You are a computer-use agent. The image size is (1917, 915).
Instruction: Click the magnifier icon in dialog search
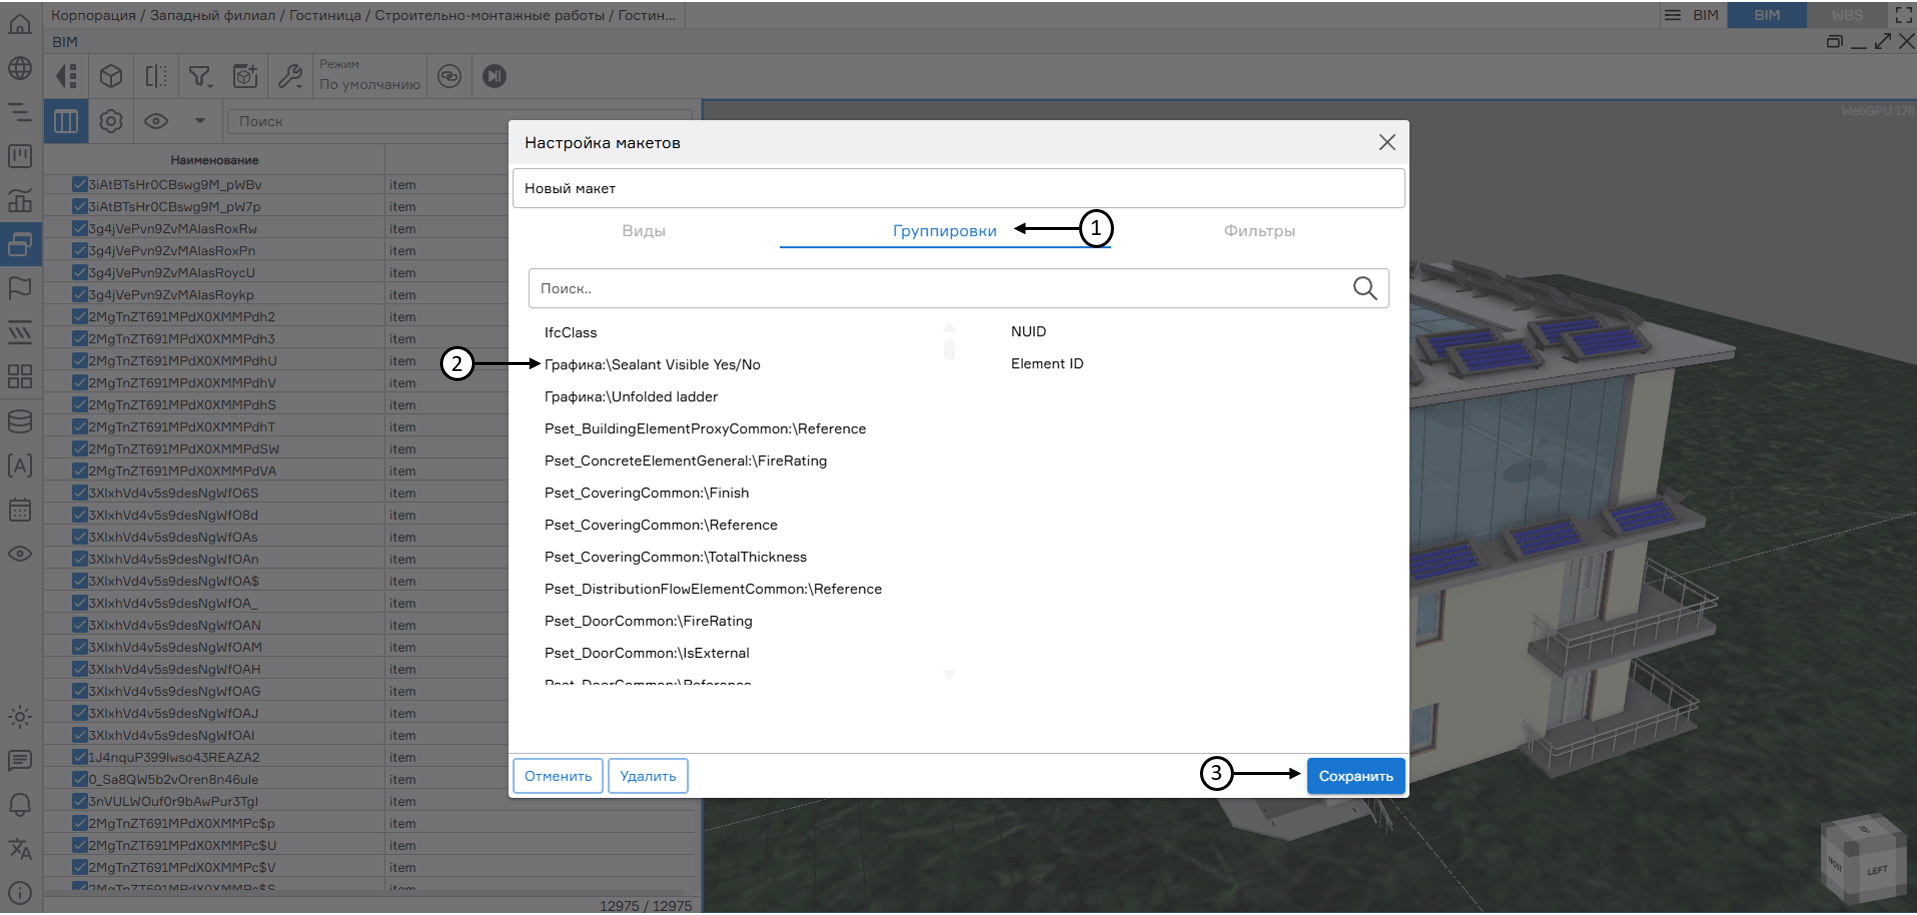coord(1364,289)
